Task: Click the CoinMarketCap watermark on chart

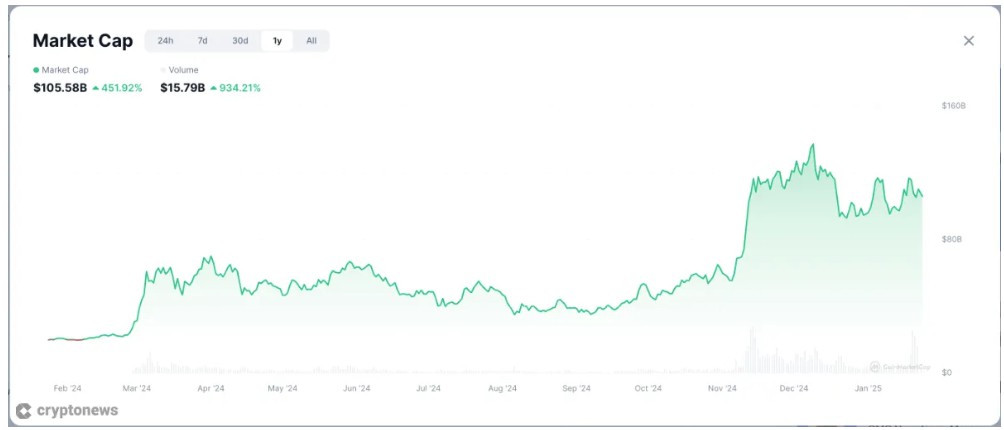Action: point(901,367)
